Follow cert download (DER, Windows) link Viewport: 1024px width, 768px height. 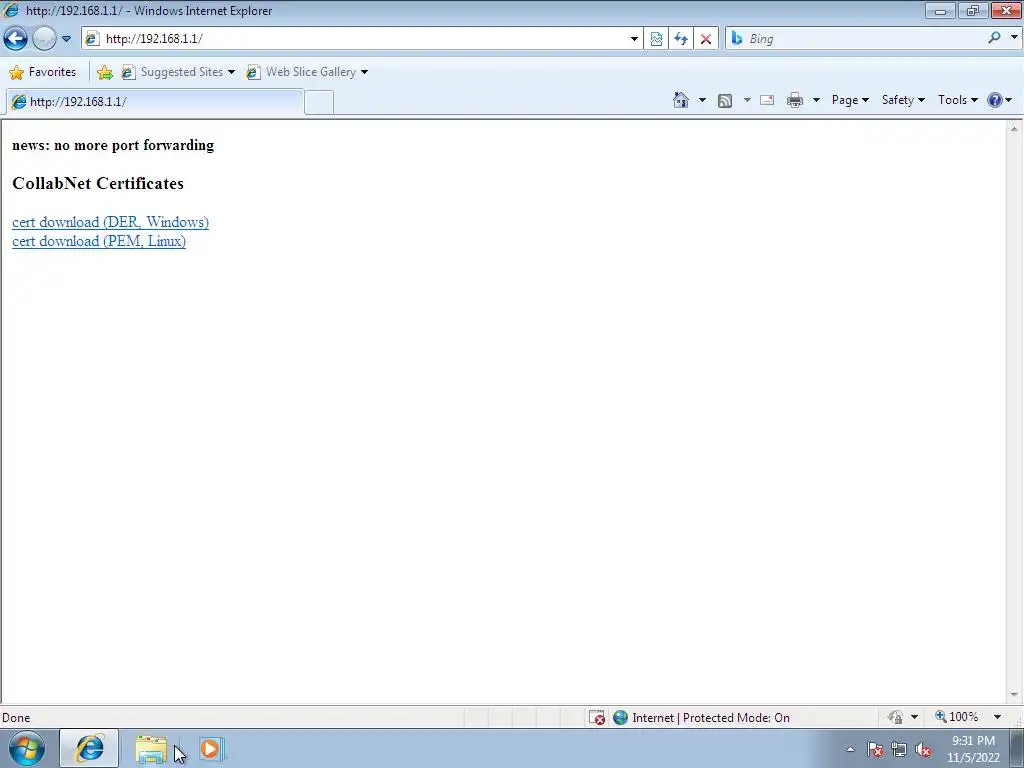click(110, 222)
